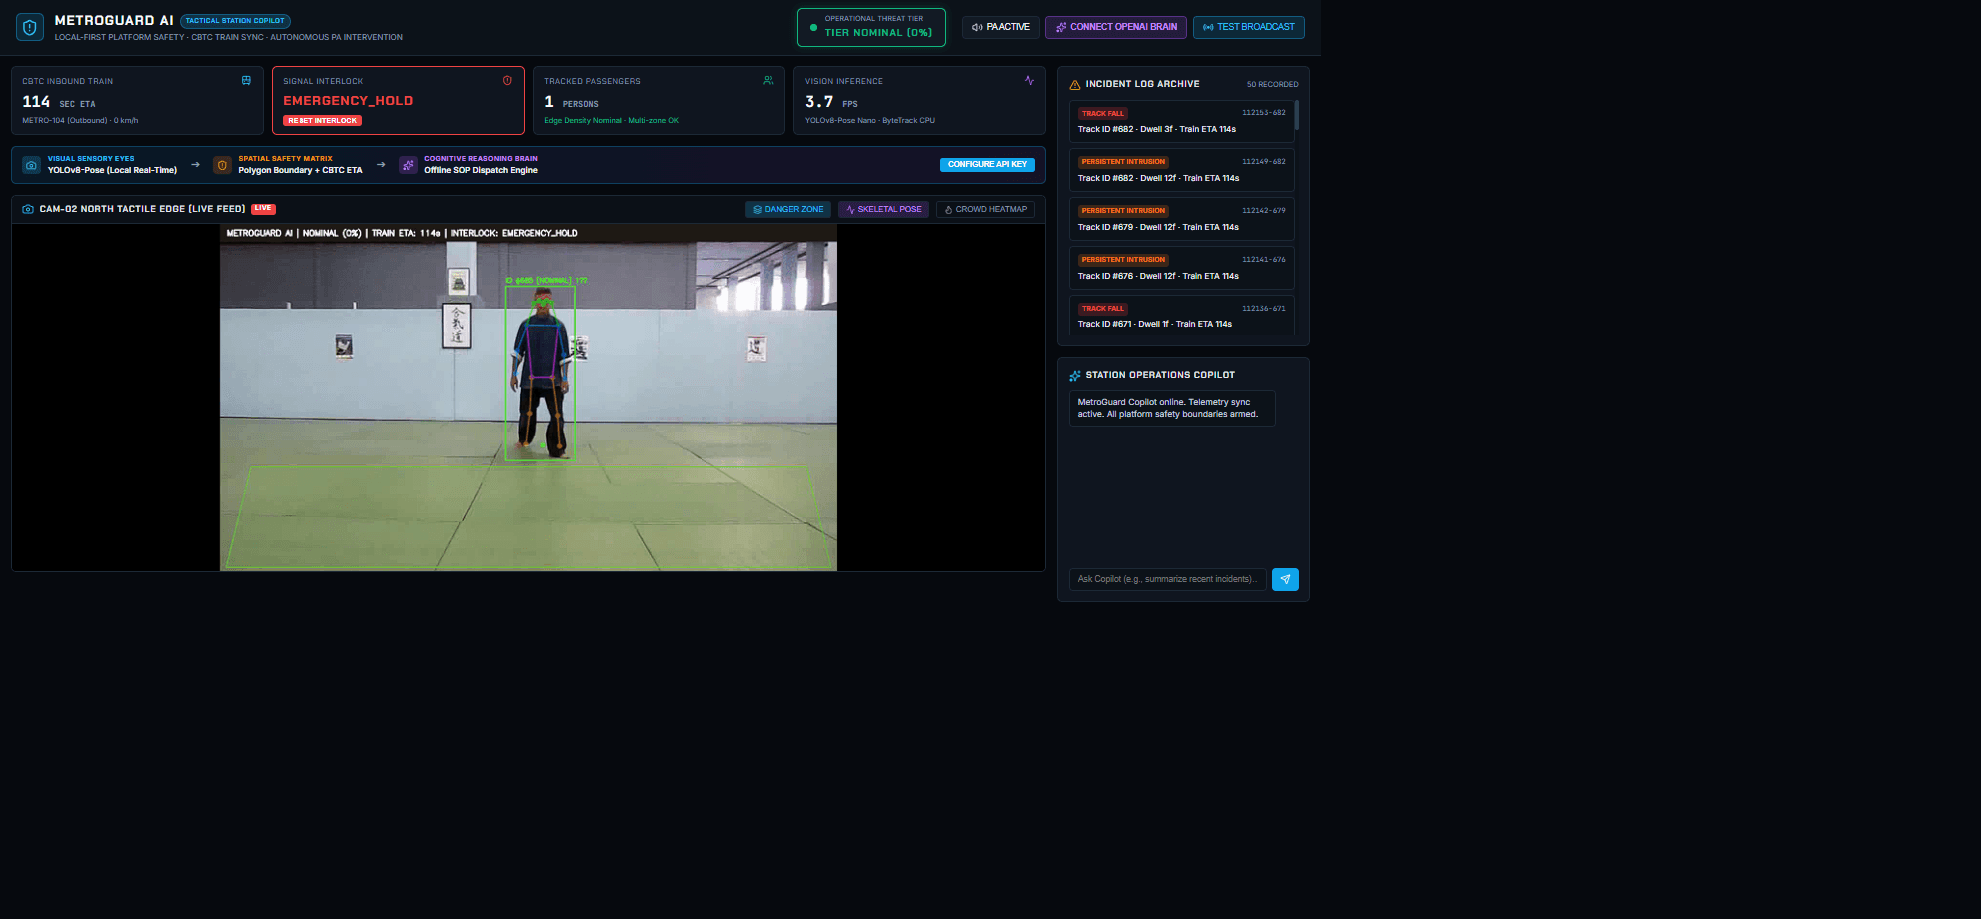This screenshot has height=919, width=1981.
Task: Click the live camera feed video
Action: click(528, 398)
